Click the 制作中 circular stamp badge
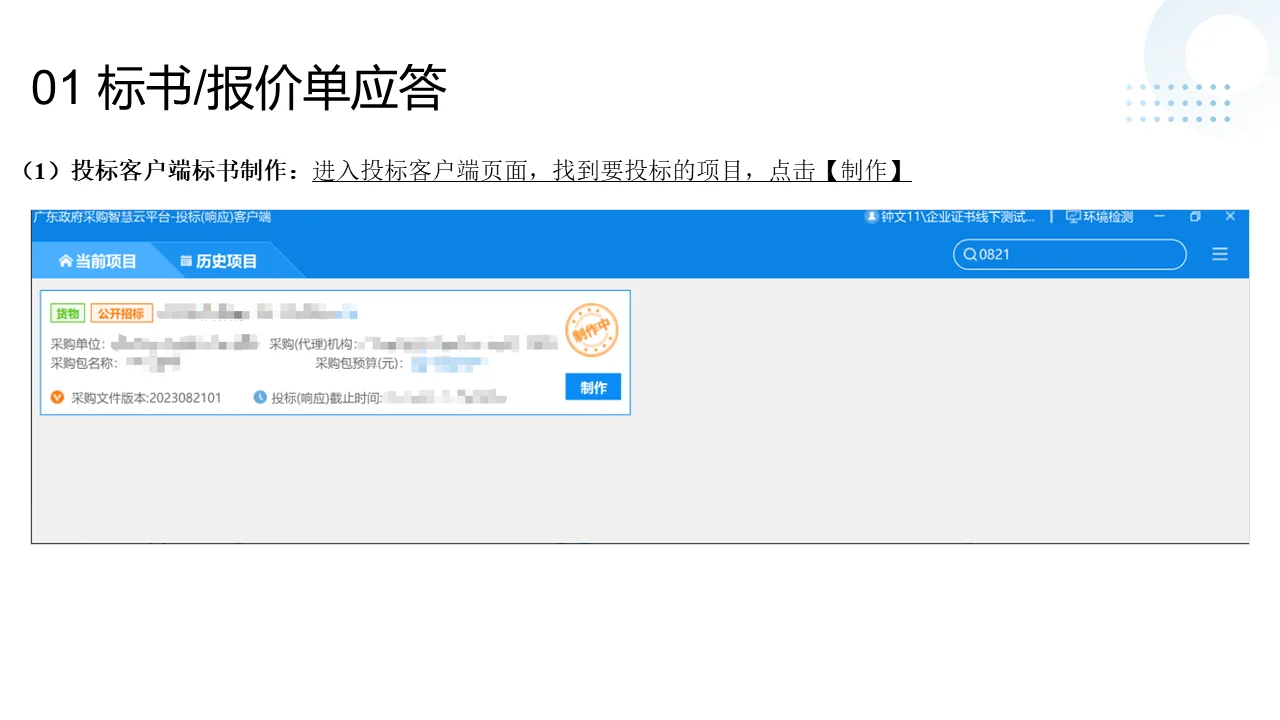 tap(592, 330)
